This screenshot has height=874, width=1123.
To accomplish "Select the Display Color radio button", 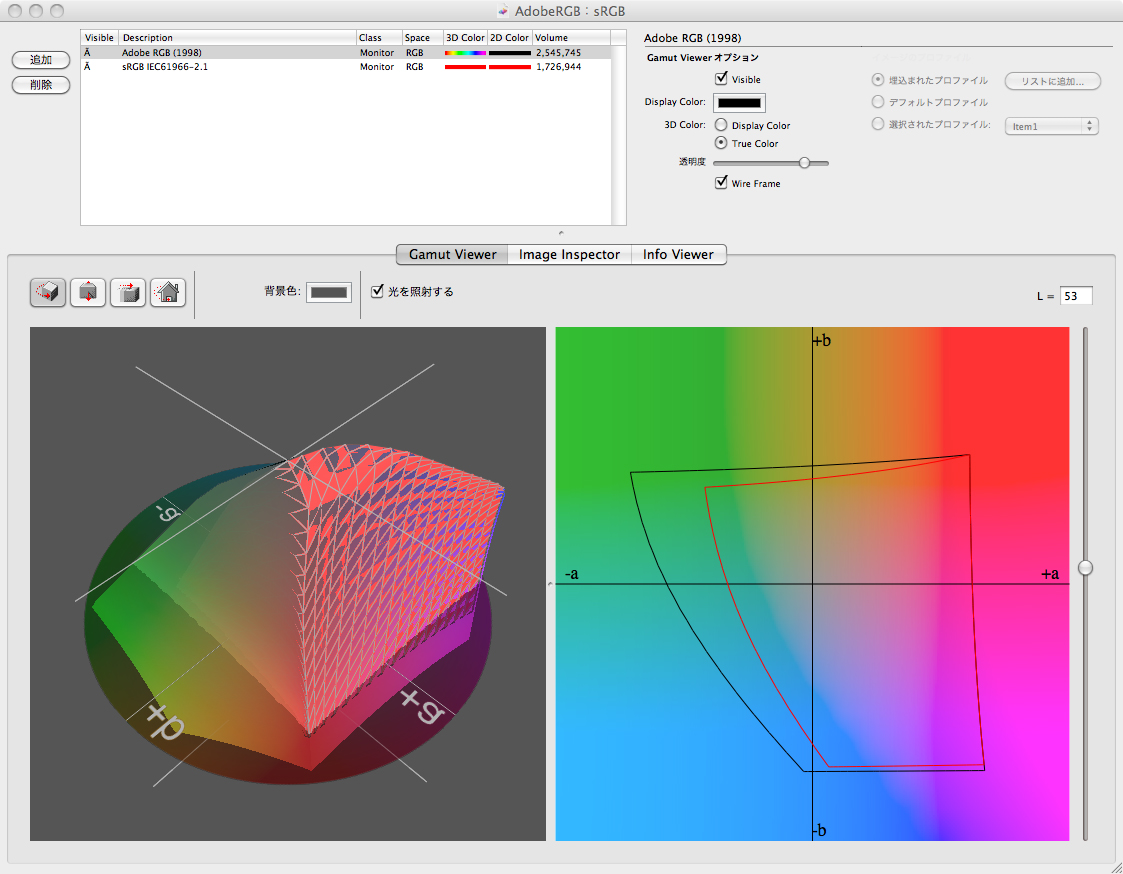I will point(721,125).
